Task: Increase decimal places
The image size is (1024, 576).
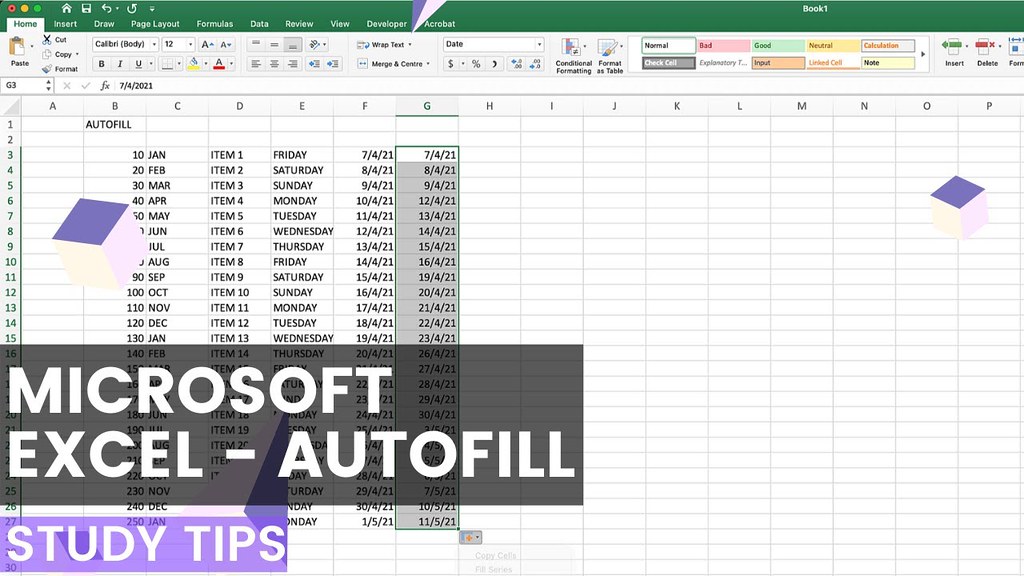Action: coord(517,64)
